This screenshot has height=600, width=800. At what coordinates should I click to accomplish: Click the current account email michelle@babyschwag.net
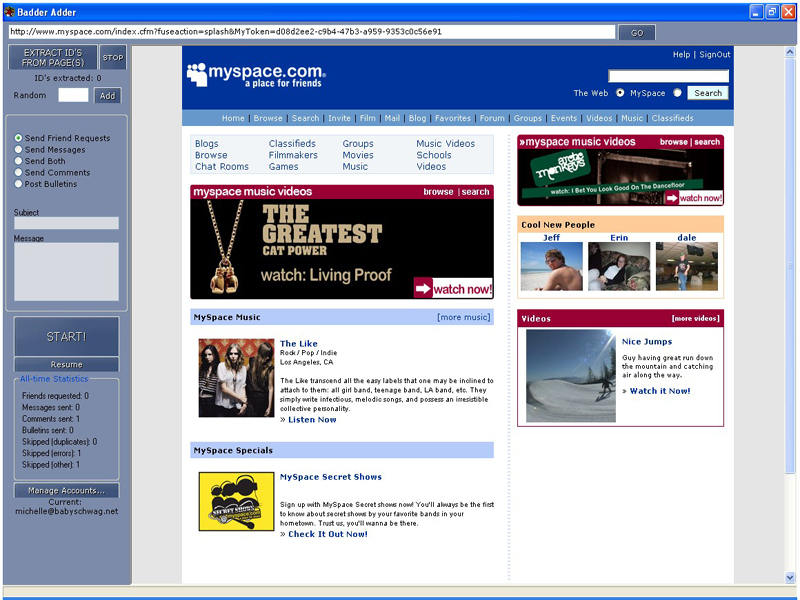[66, 511]
